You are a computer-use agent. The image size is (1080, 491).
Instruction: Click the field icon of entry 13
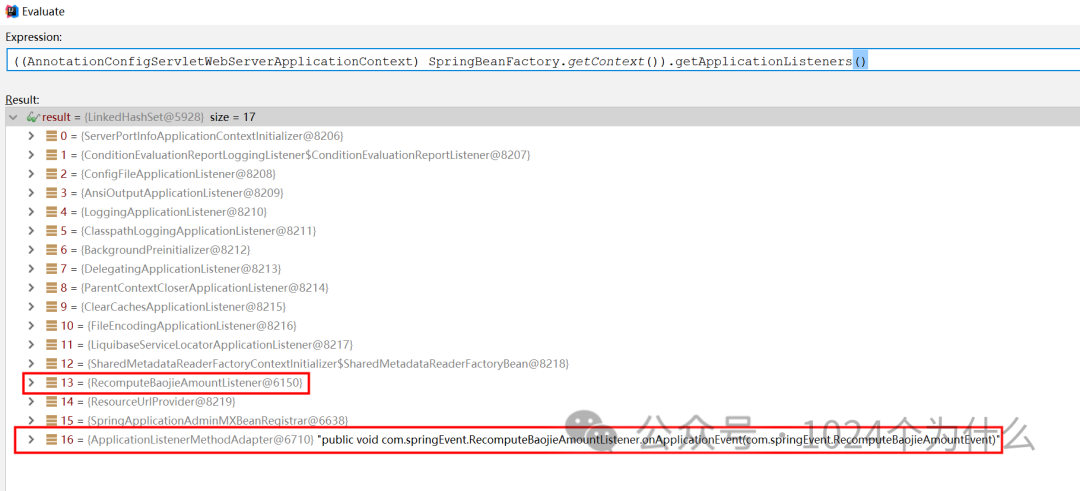coord(52,382)
